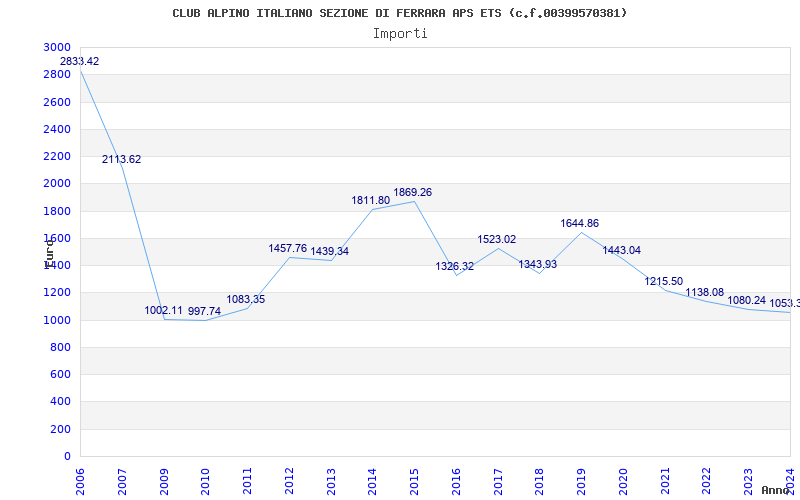Select the 1080.24 data label
The height and width of the screenshot is (500, 800).
click(746, 301)
